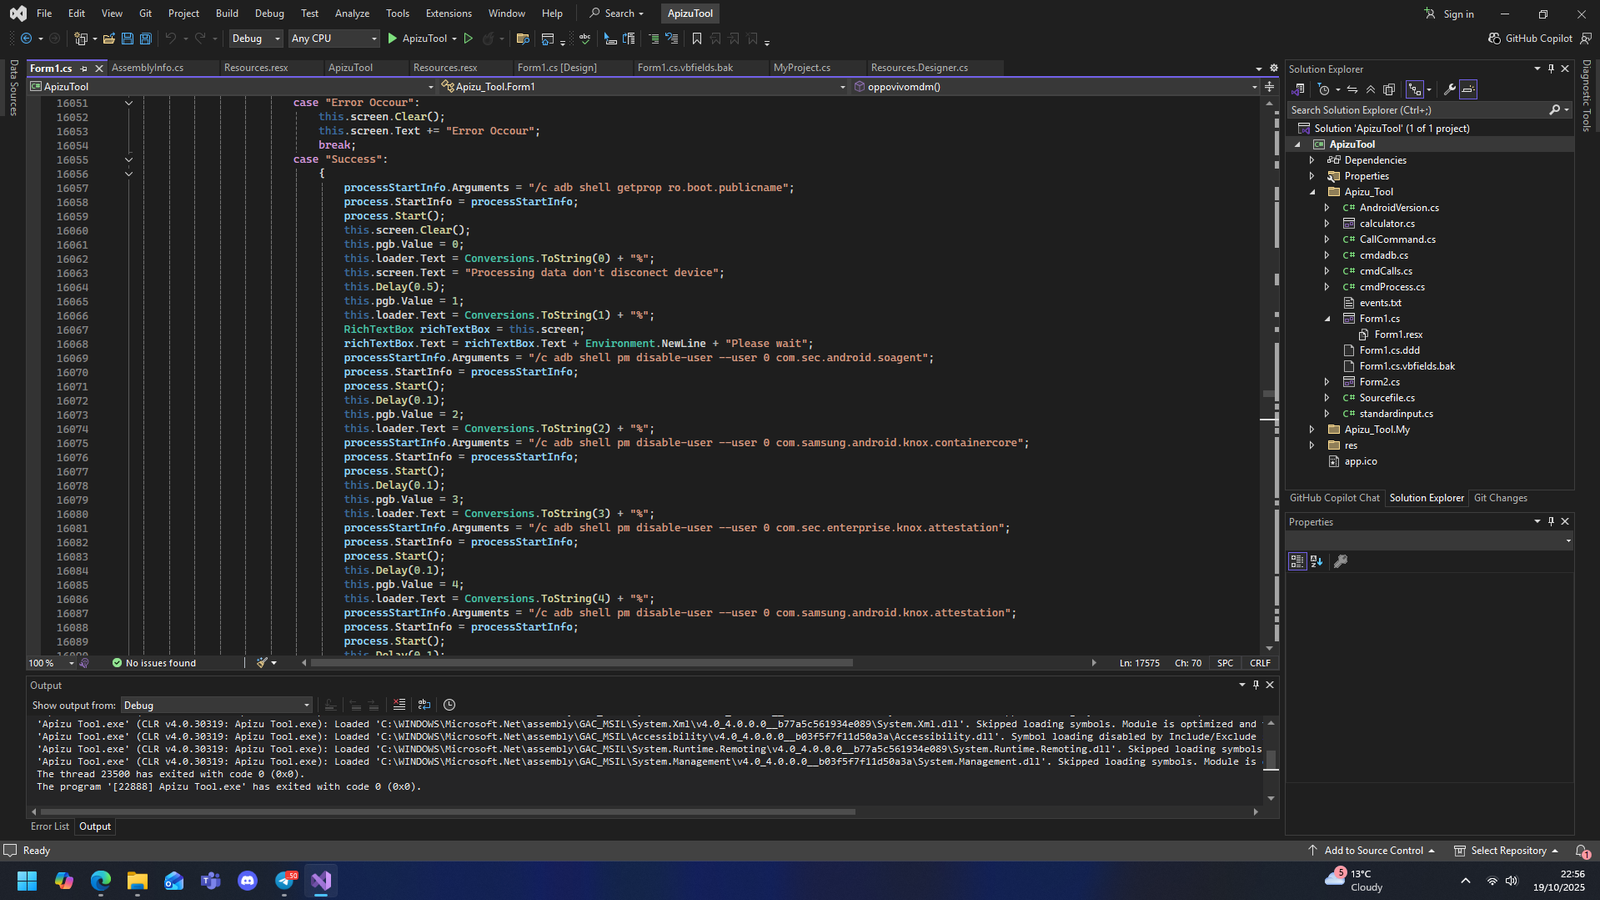1600x900 pixels.
Task: Switch to Form1.cs [Design] tab
Action: pos(556,68)
